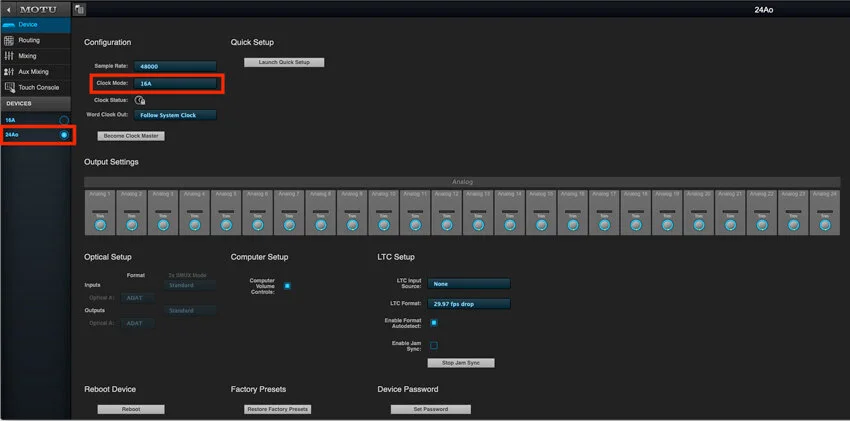The image size is (850, 421).
Task: Click the Output Settings heading
Action: (x=111, y=162)
